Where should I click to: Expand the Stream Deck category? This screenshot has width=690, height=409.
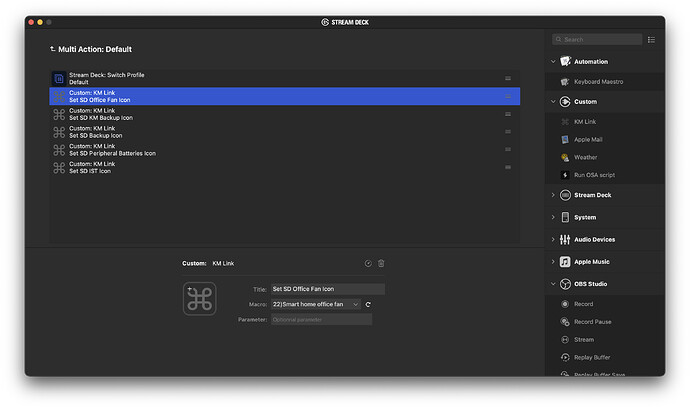point(553,195)
